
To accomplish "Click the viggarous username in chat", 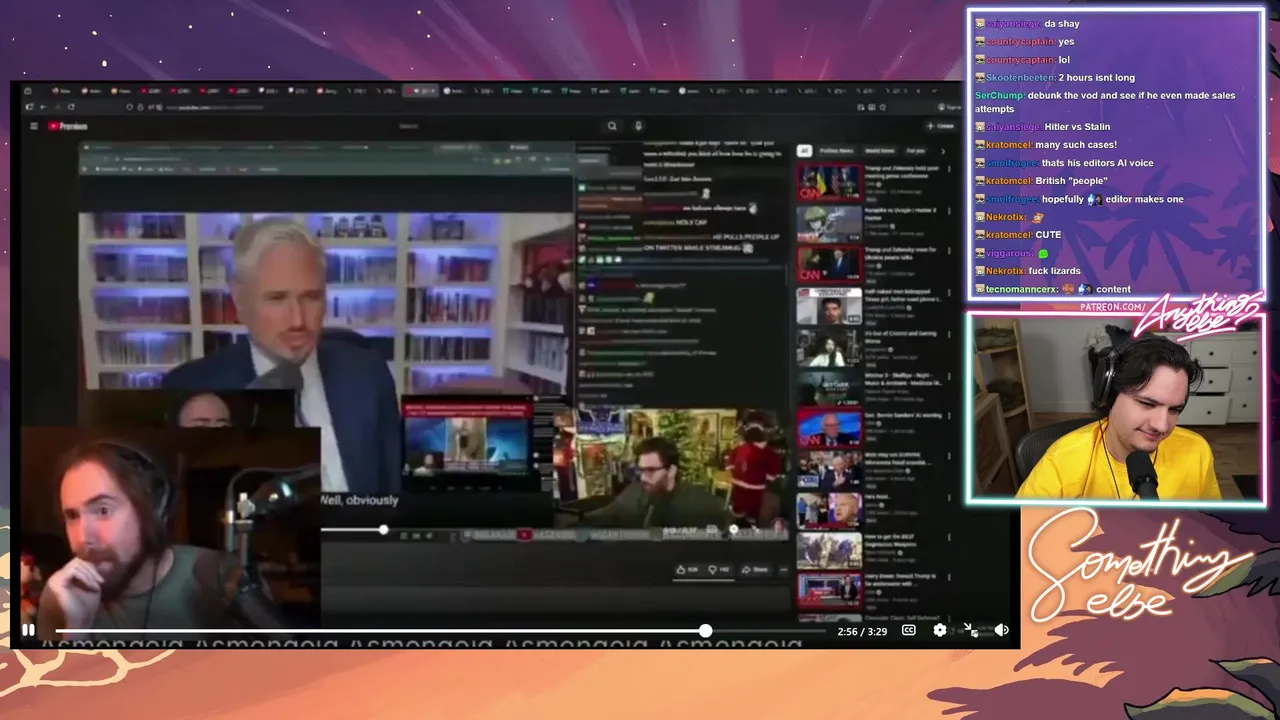I will tap(1009, 253).
